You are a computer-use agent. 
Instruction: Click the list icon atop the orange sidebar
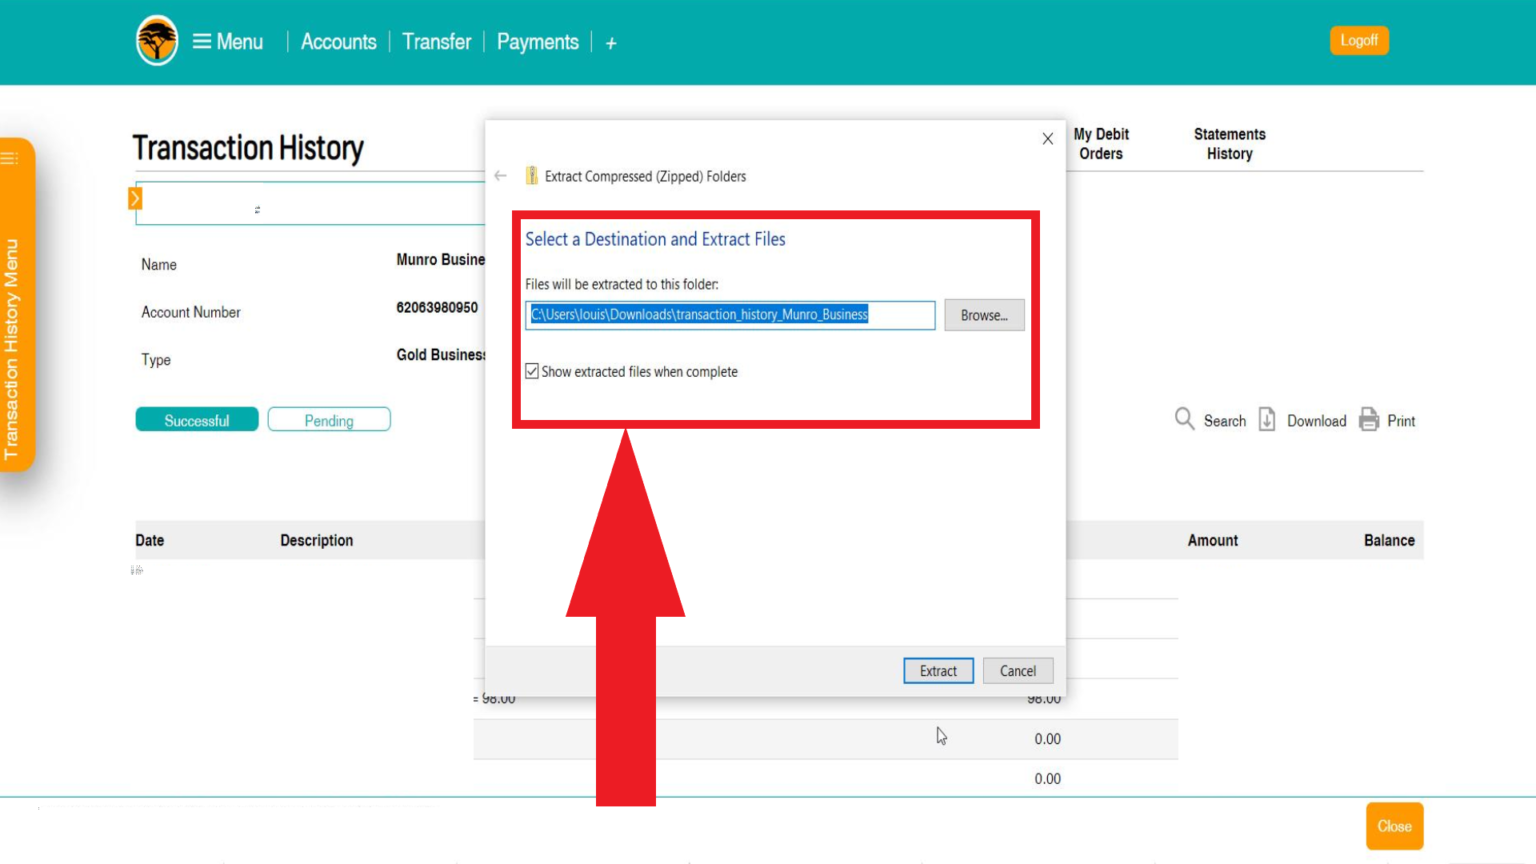click(x=11, y=158)
